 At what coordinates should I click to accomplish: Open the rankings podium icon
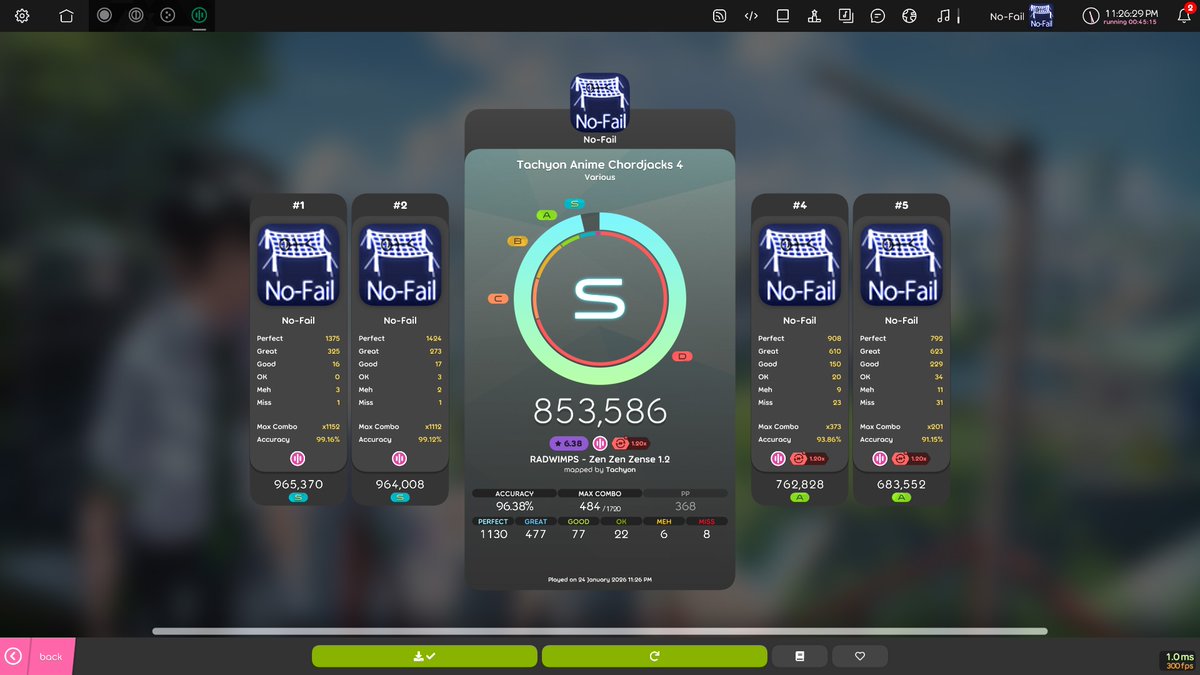tap(815, 16)
